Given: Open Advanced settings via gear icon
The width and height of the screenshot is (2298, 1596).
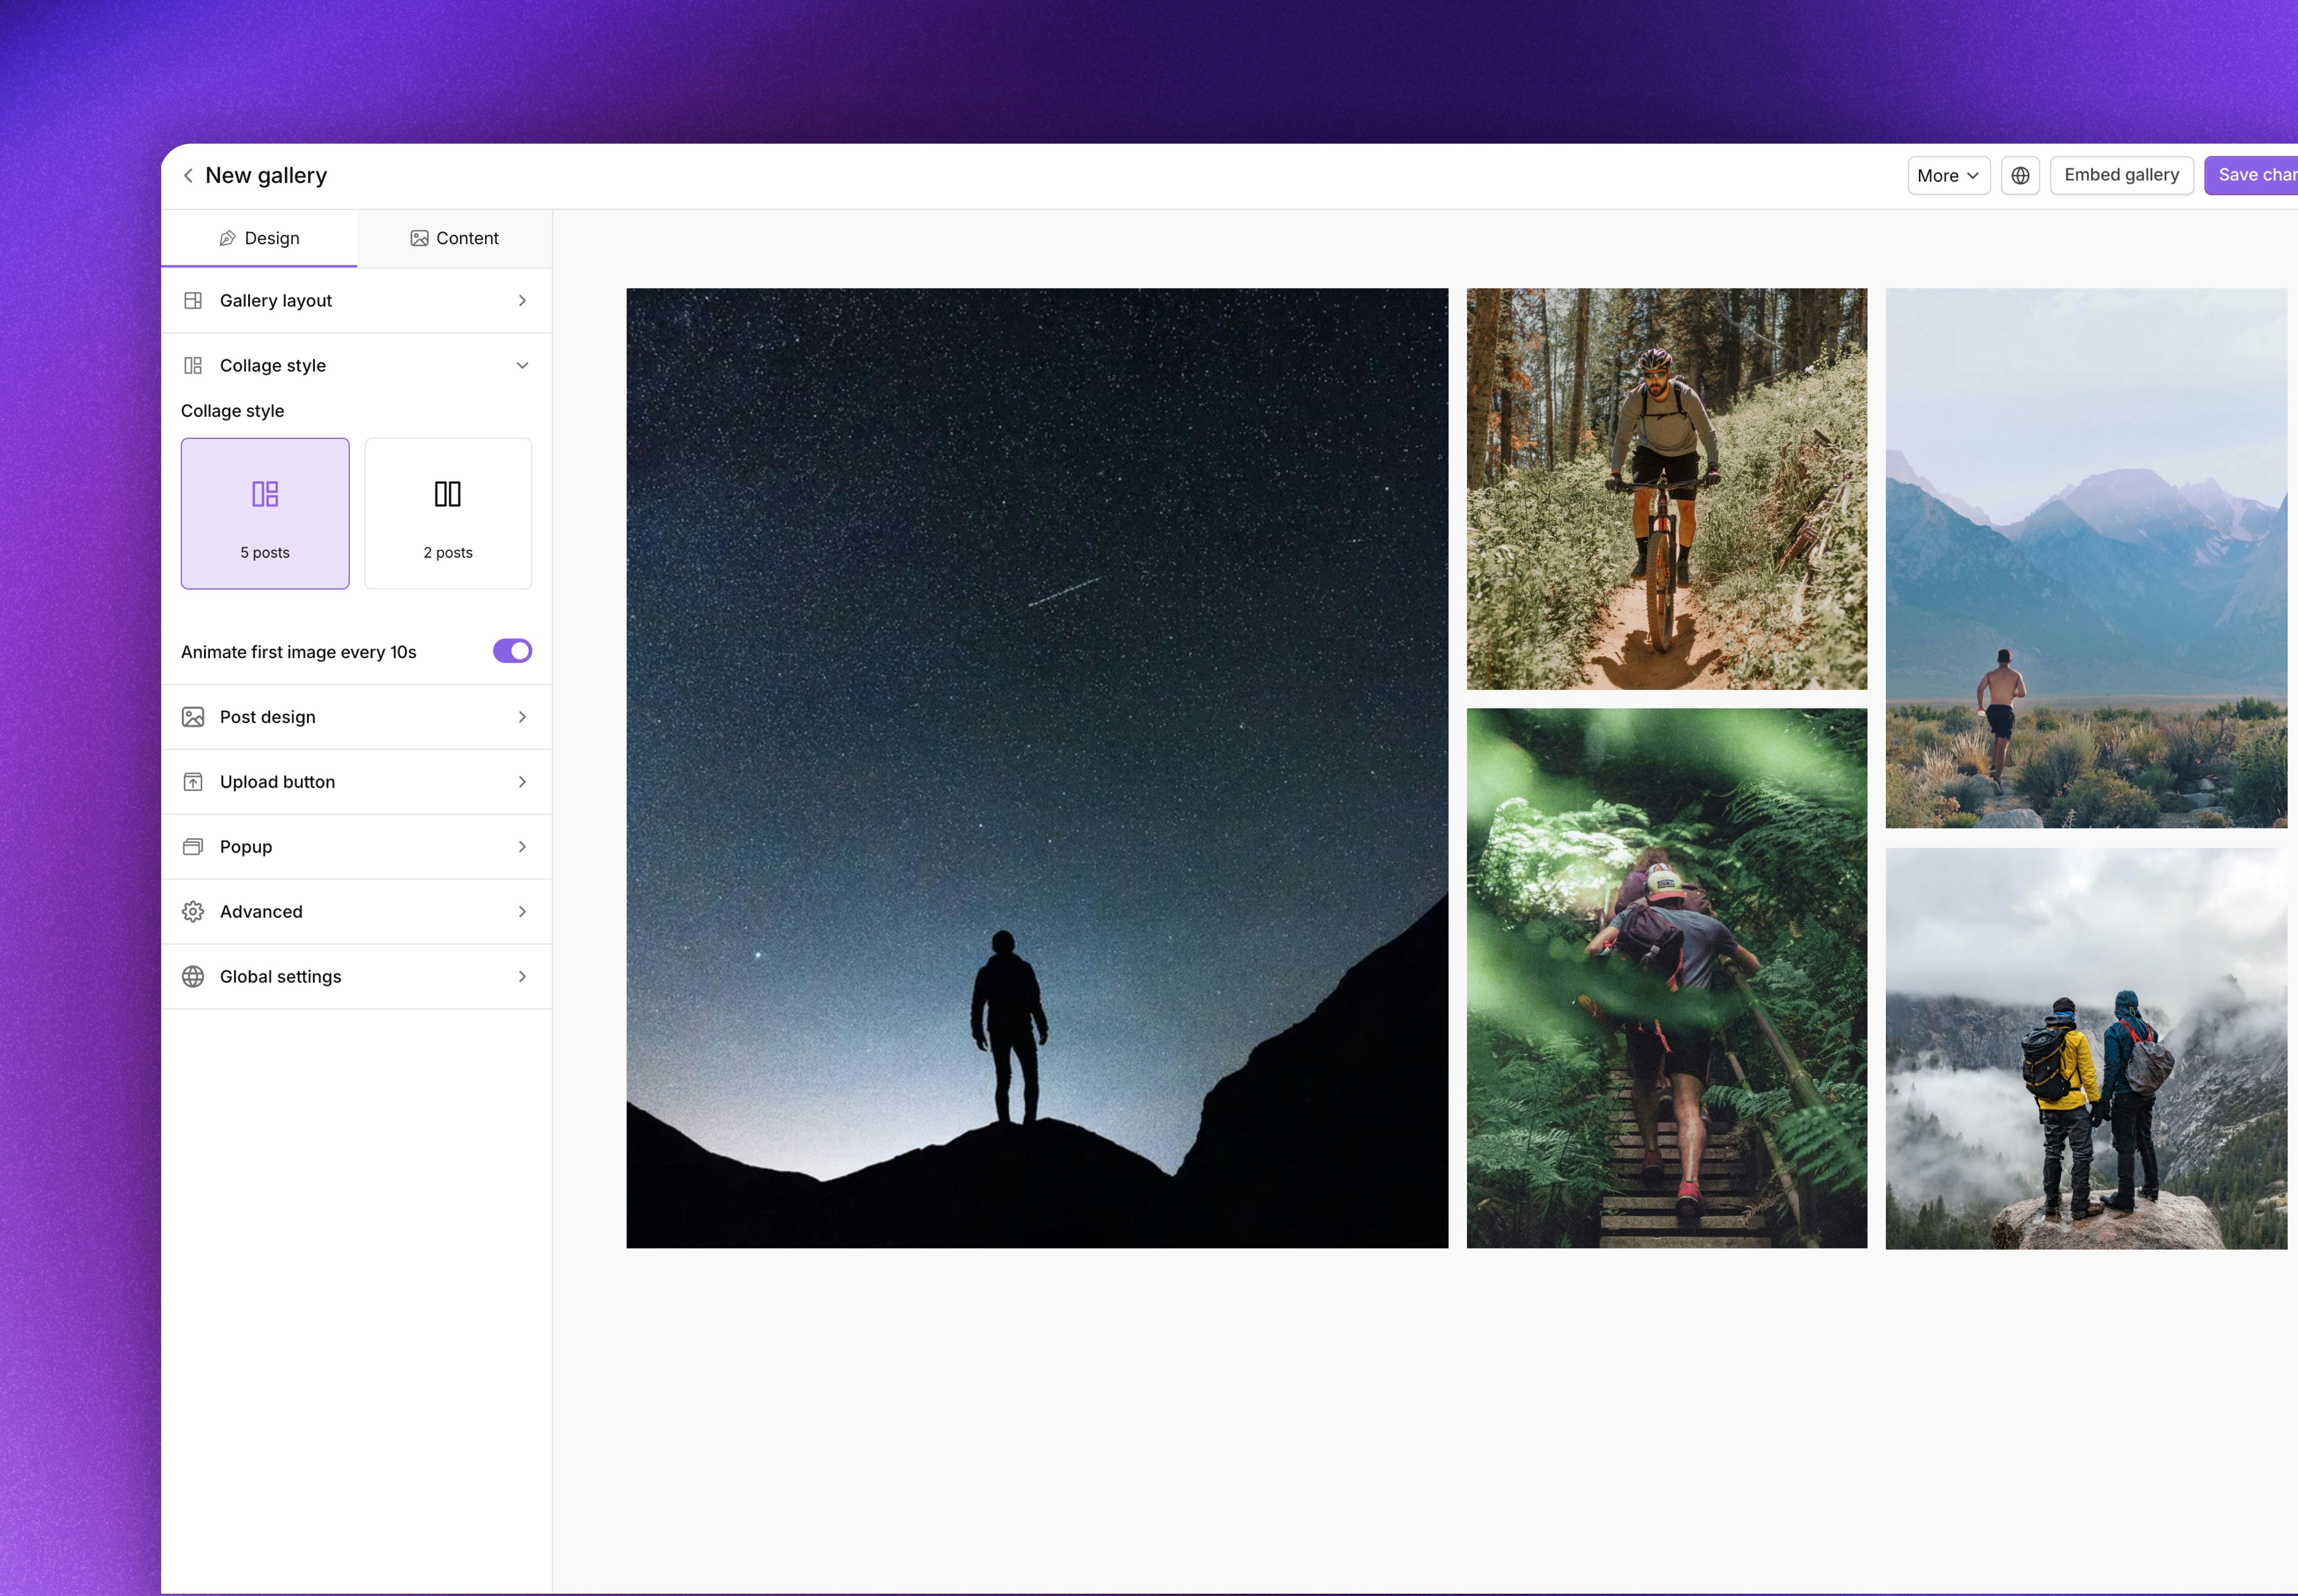Looking at the screenshot, I should (x=193, y=911).
